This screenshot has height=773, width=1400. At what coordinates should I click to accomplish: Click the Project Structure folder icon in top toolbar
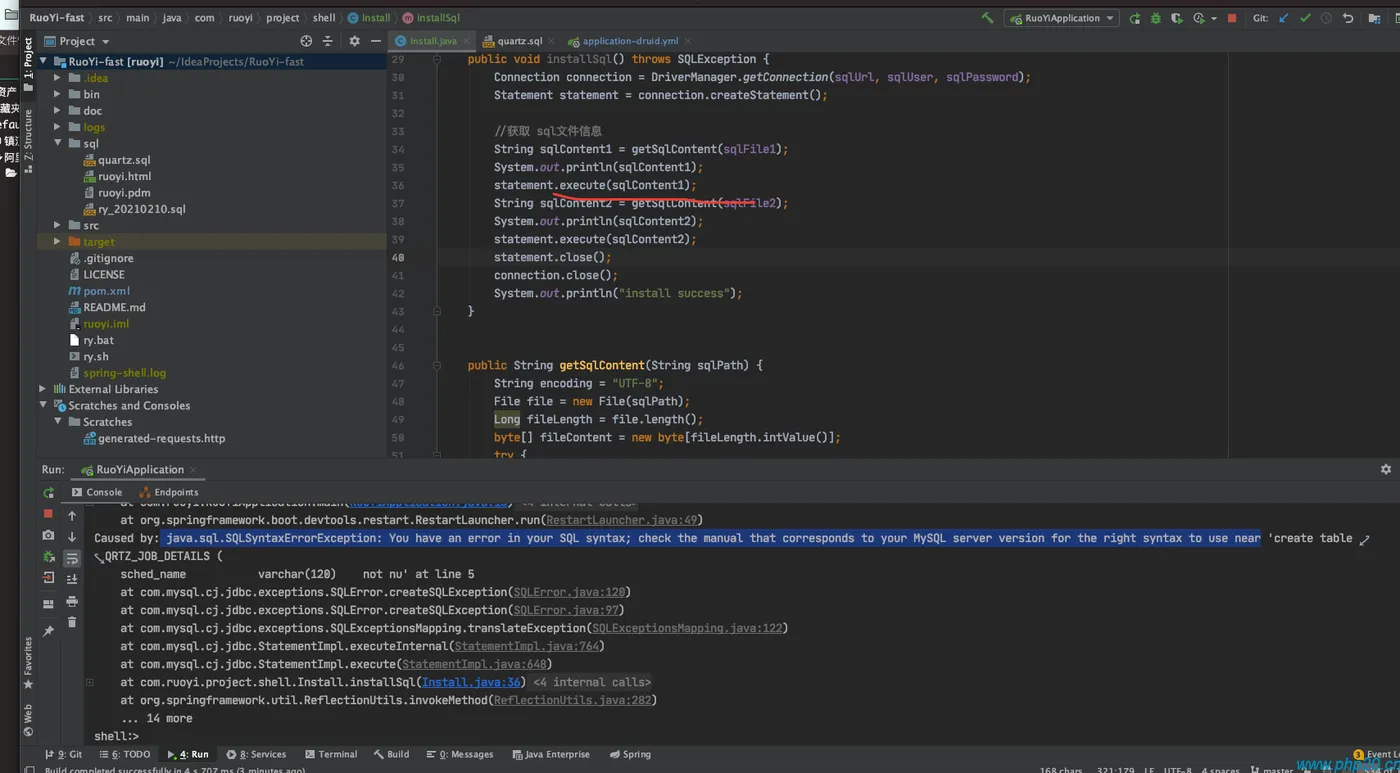coord(1376,18)
